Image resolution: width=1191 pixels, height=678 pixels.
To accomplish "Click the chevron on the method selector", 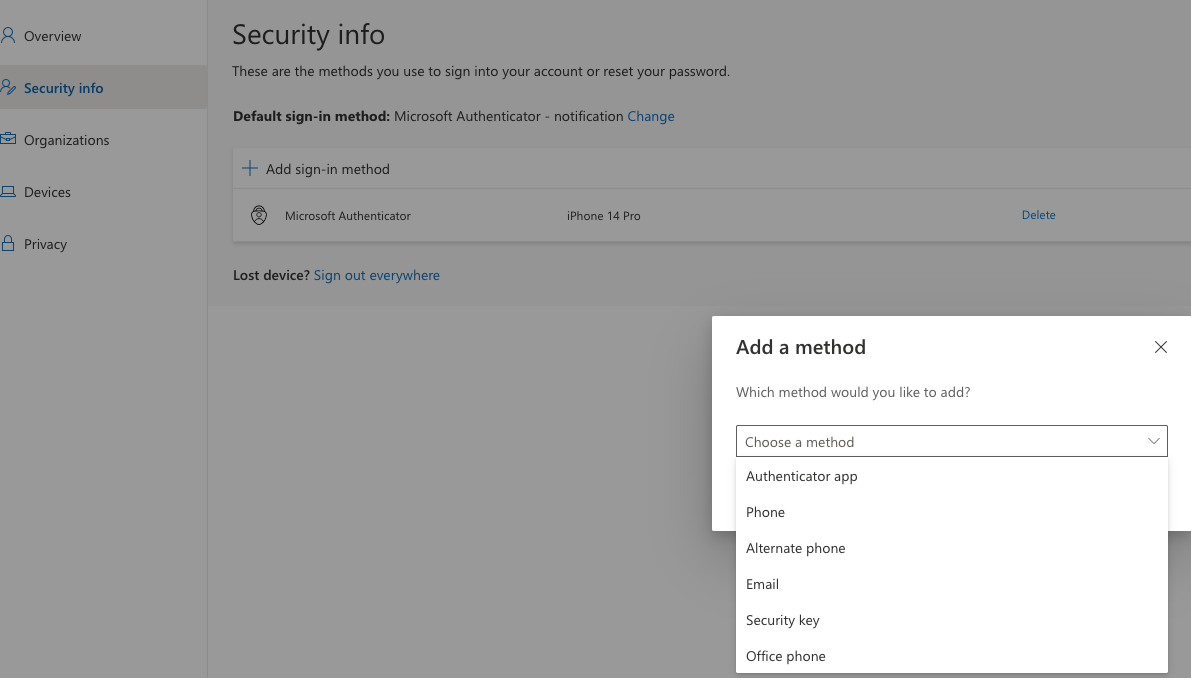I will (x=1153, y=441).
